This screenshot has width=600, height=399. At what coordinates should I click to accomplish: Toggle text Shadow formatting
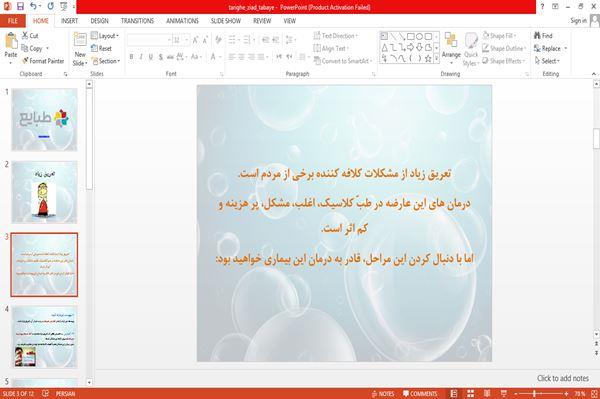pos(161,57)
